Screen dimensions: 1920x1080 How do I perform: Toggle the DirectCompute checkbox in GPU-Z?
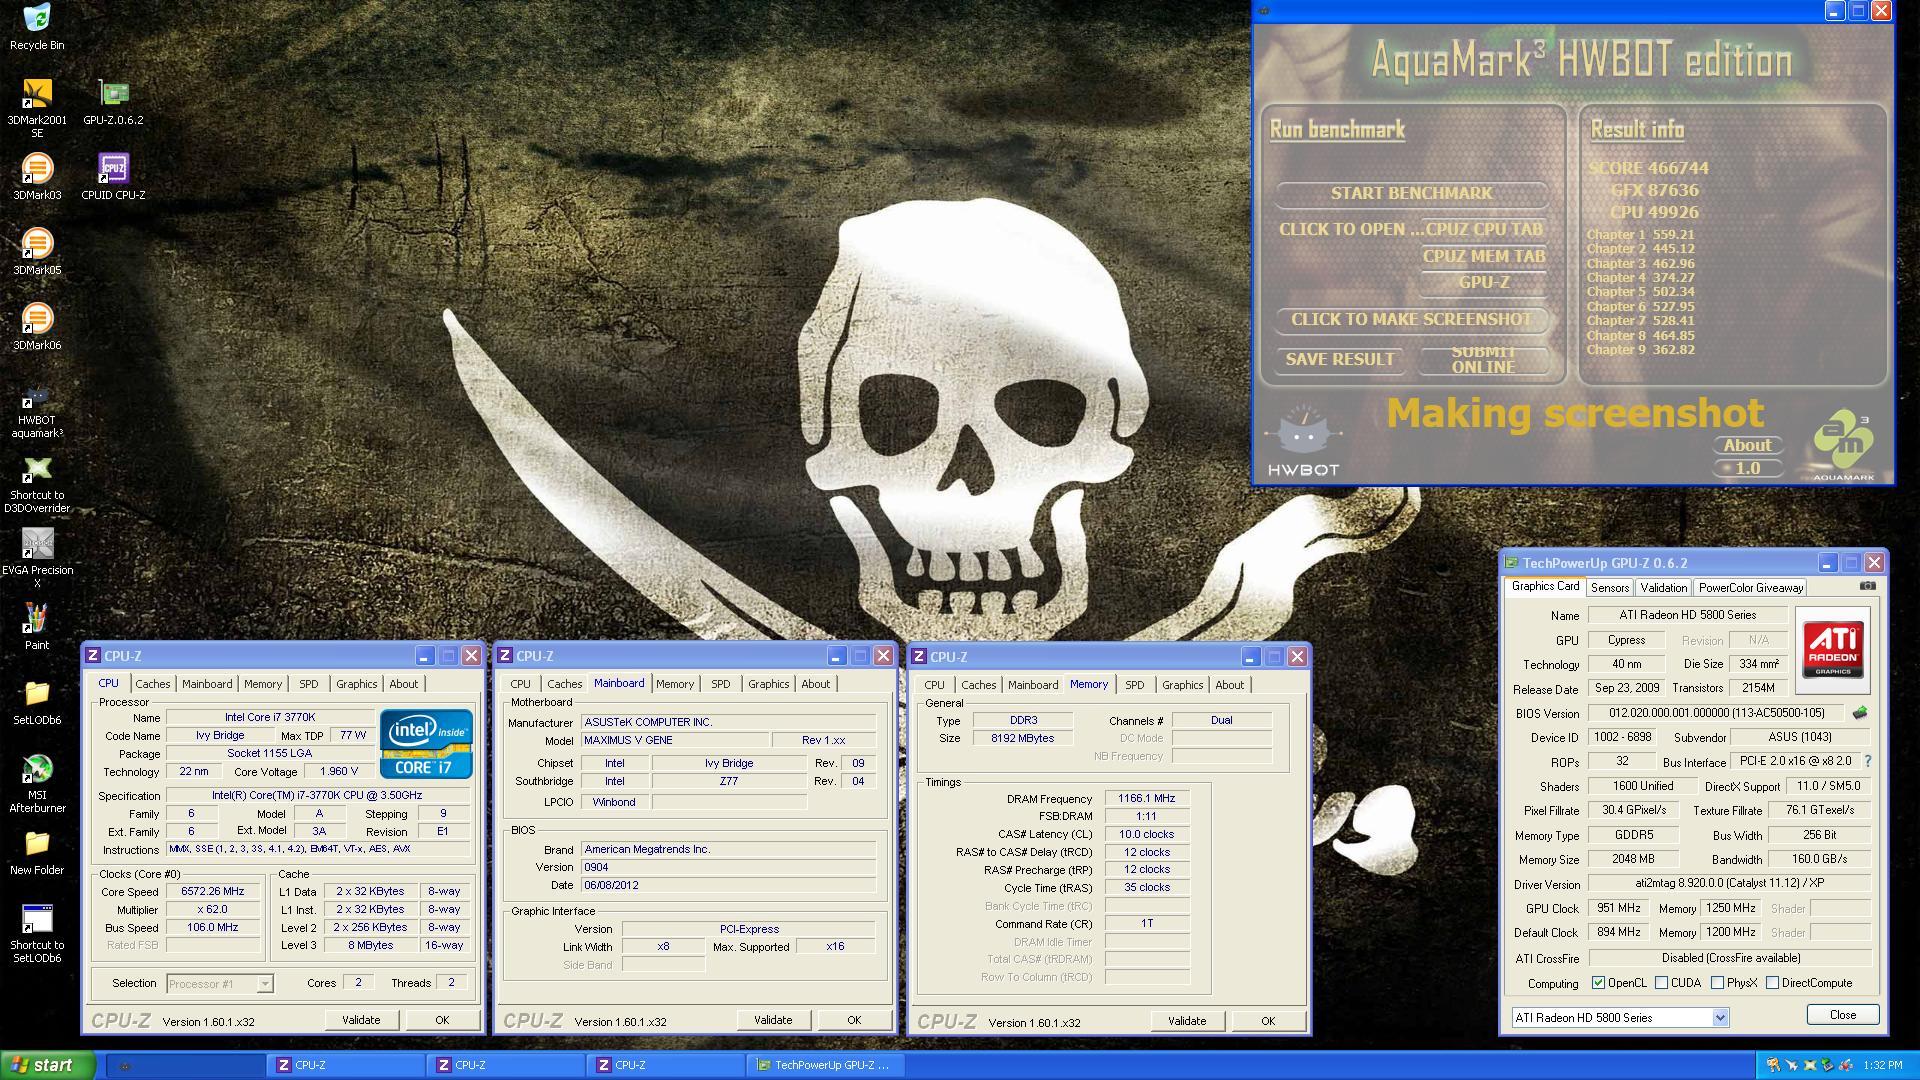(x=1772, y=983)
